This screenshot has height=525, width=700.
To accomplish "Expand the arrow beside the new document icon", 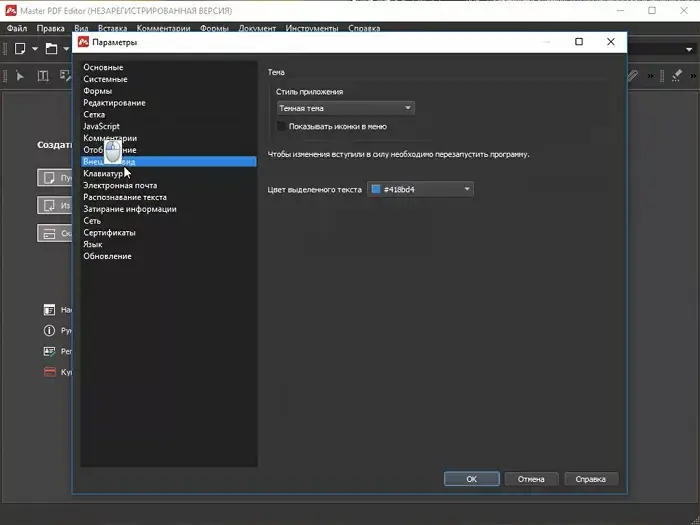I will pos(34,48).
